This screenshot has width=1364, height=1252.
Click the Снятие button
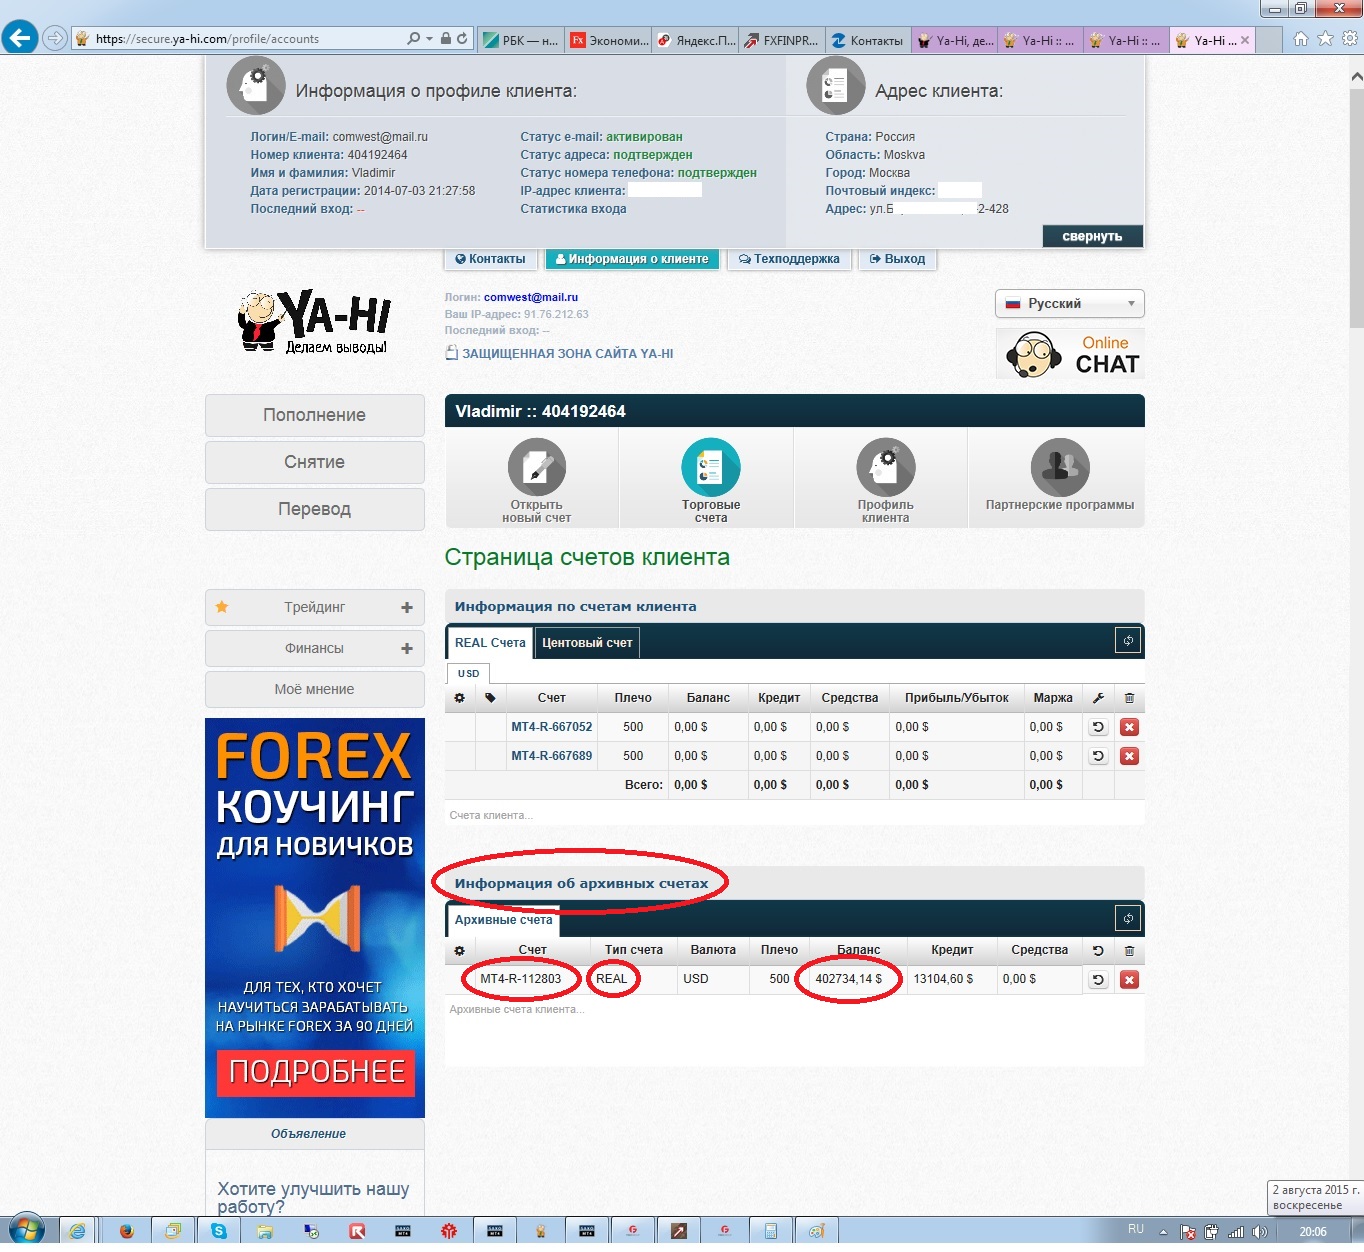pos(315,462)
